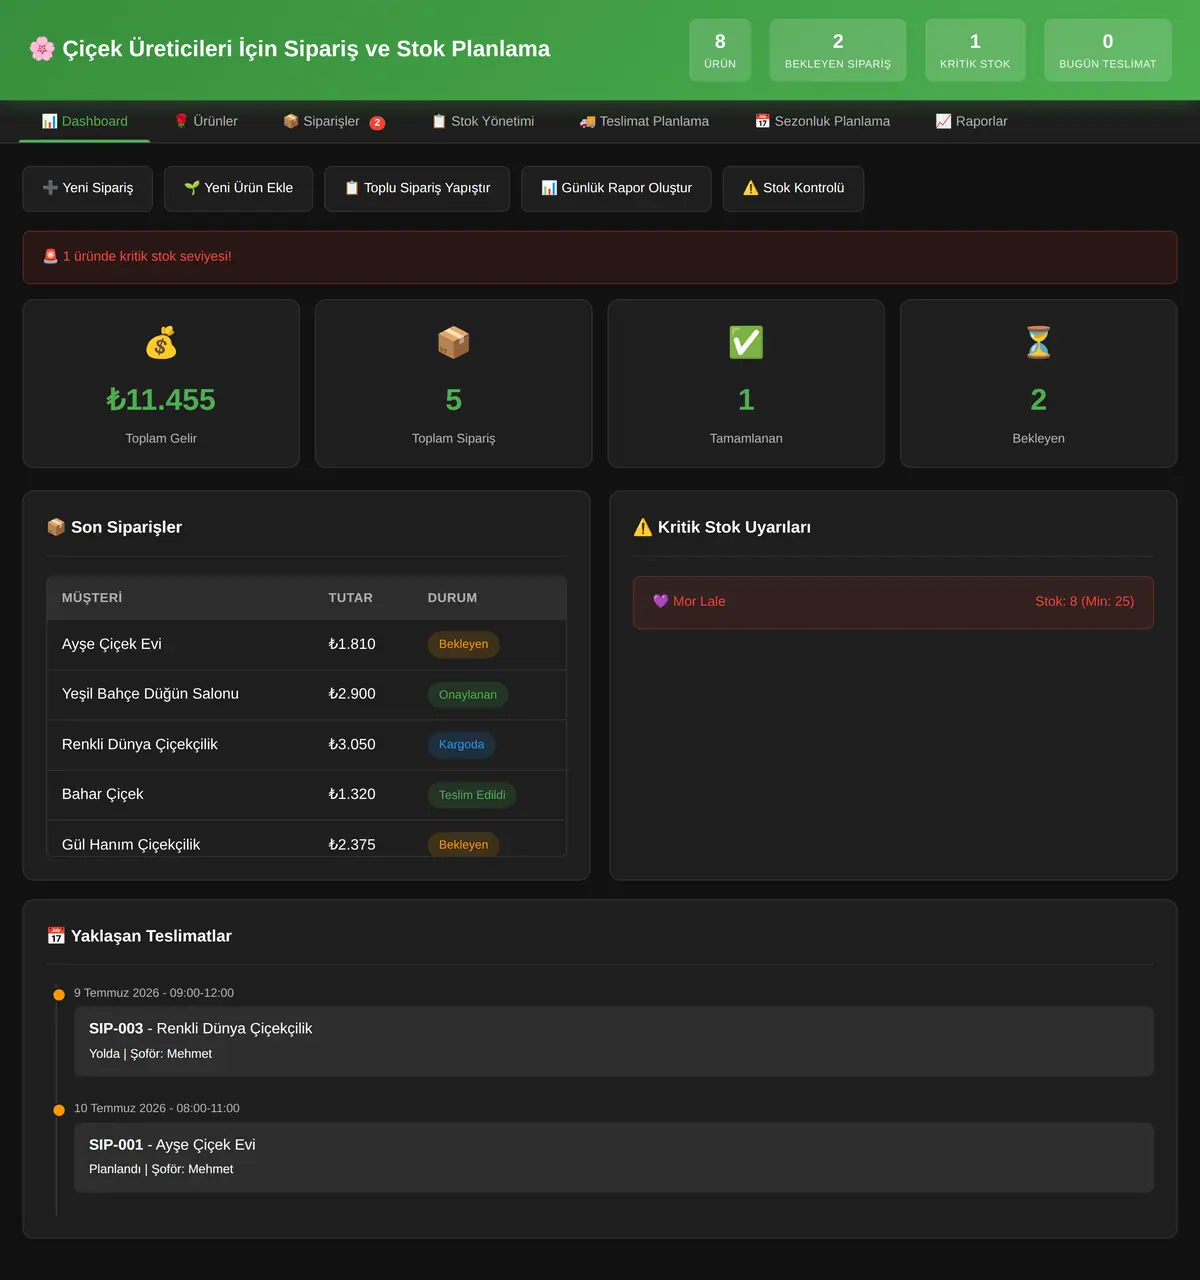Click the Onaylanan status badge
This screenshot has width=1200, height=1280.
pos(468,695)
